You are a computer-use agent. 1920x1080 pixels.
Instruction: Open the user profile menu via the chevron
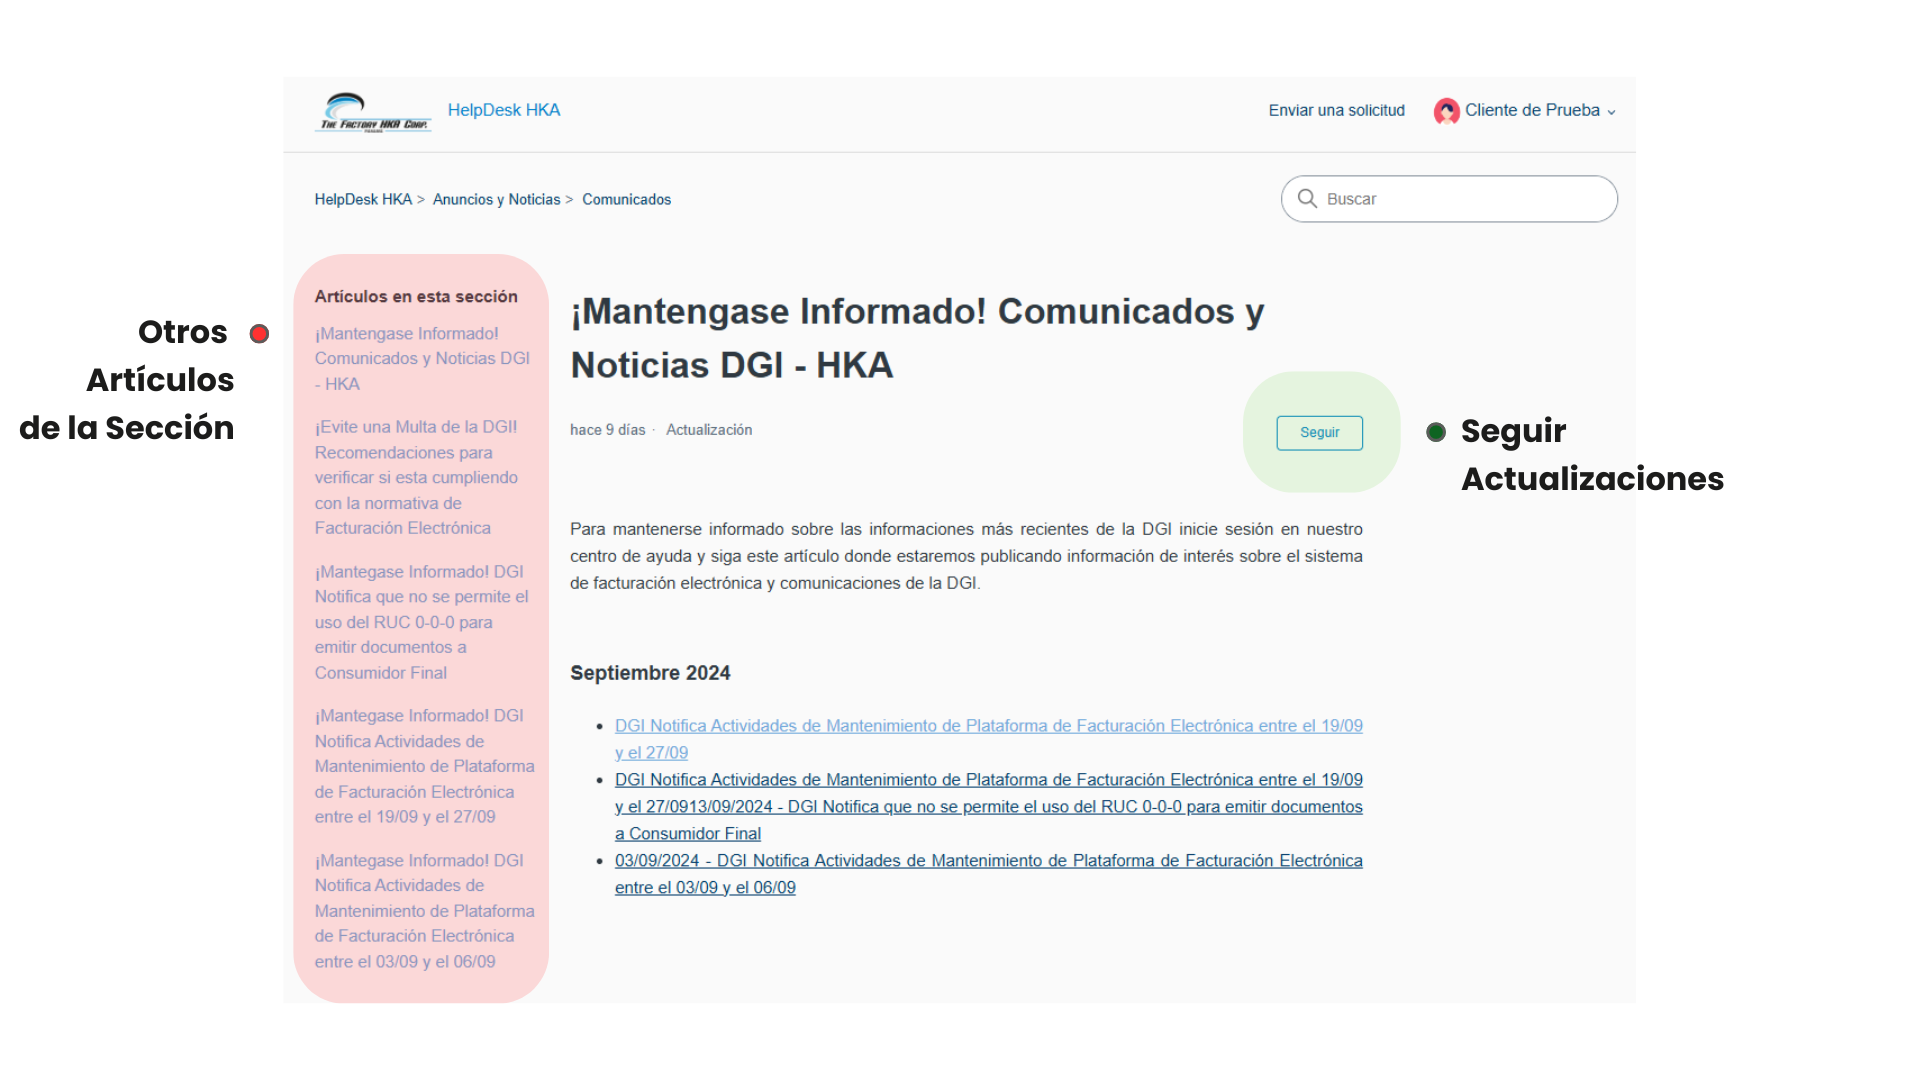click(x=1612, y=112)
